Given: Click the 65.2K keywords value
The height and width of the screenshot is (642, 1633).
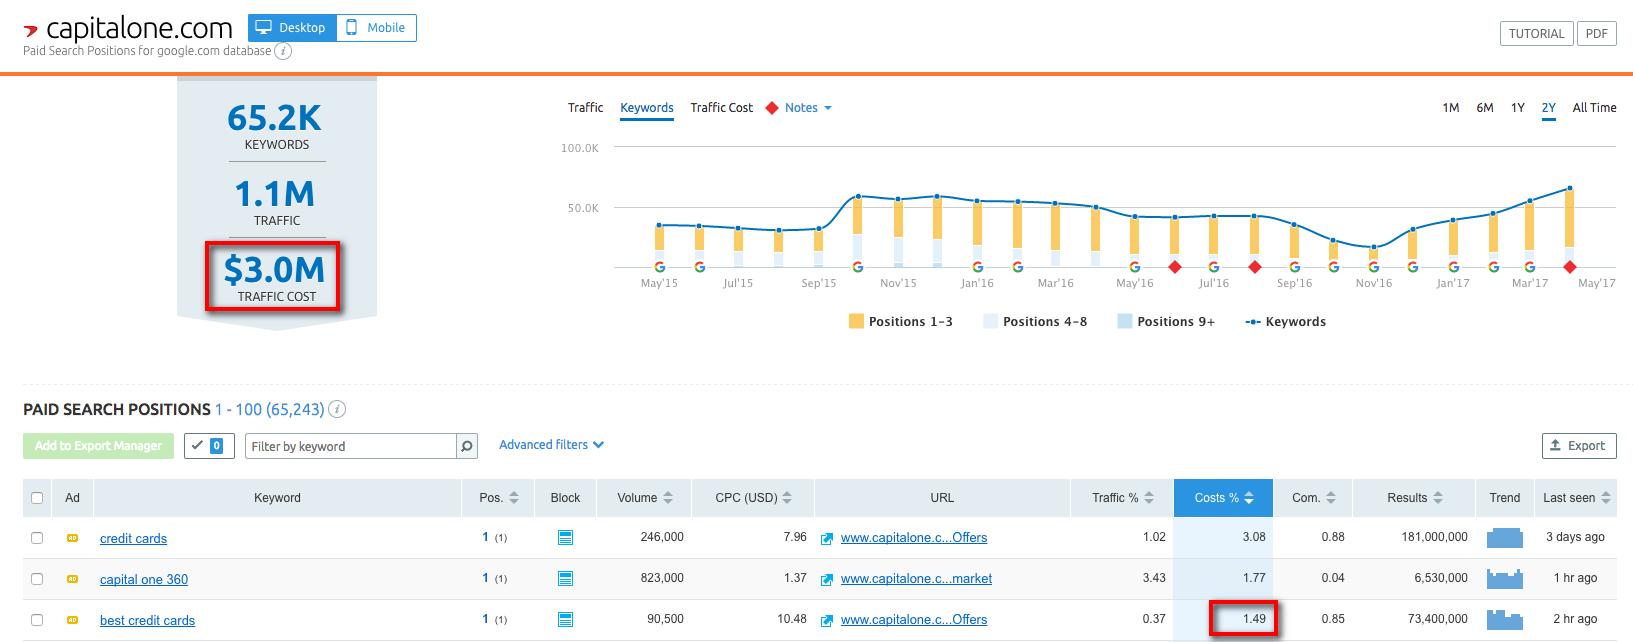Looking at the screenshot, I should pos(274,117).
